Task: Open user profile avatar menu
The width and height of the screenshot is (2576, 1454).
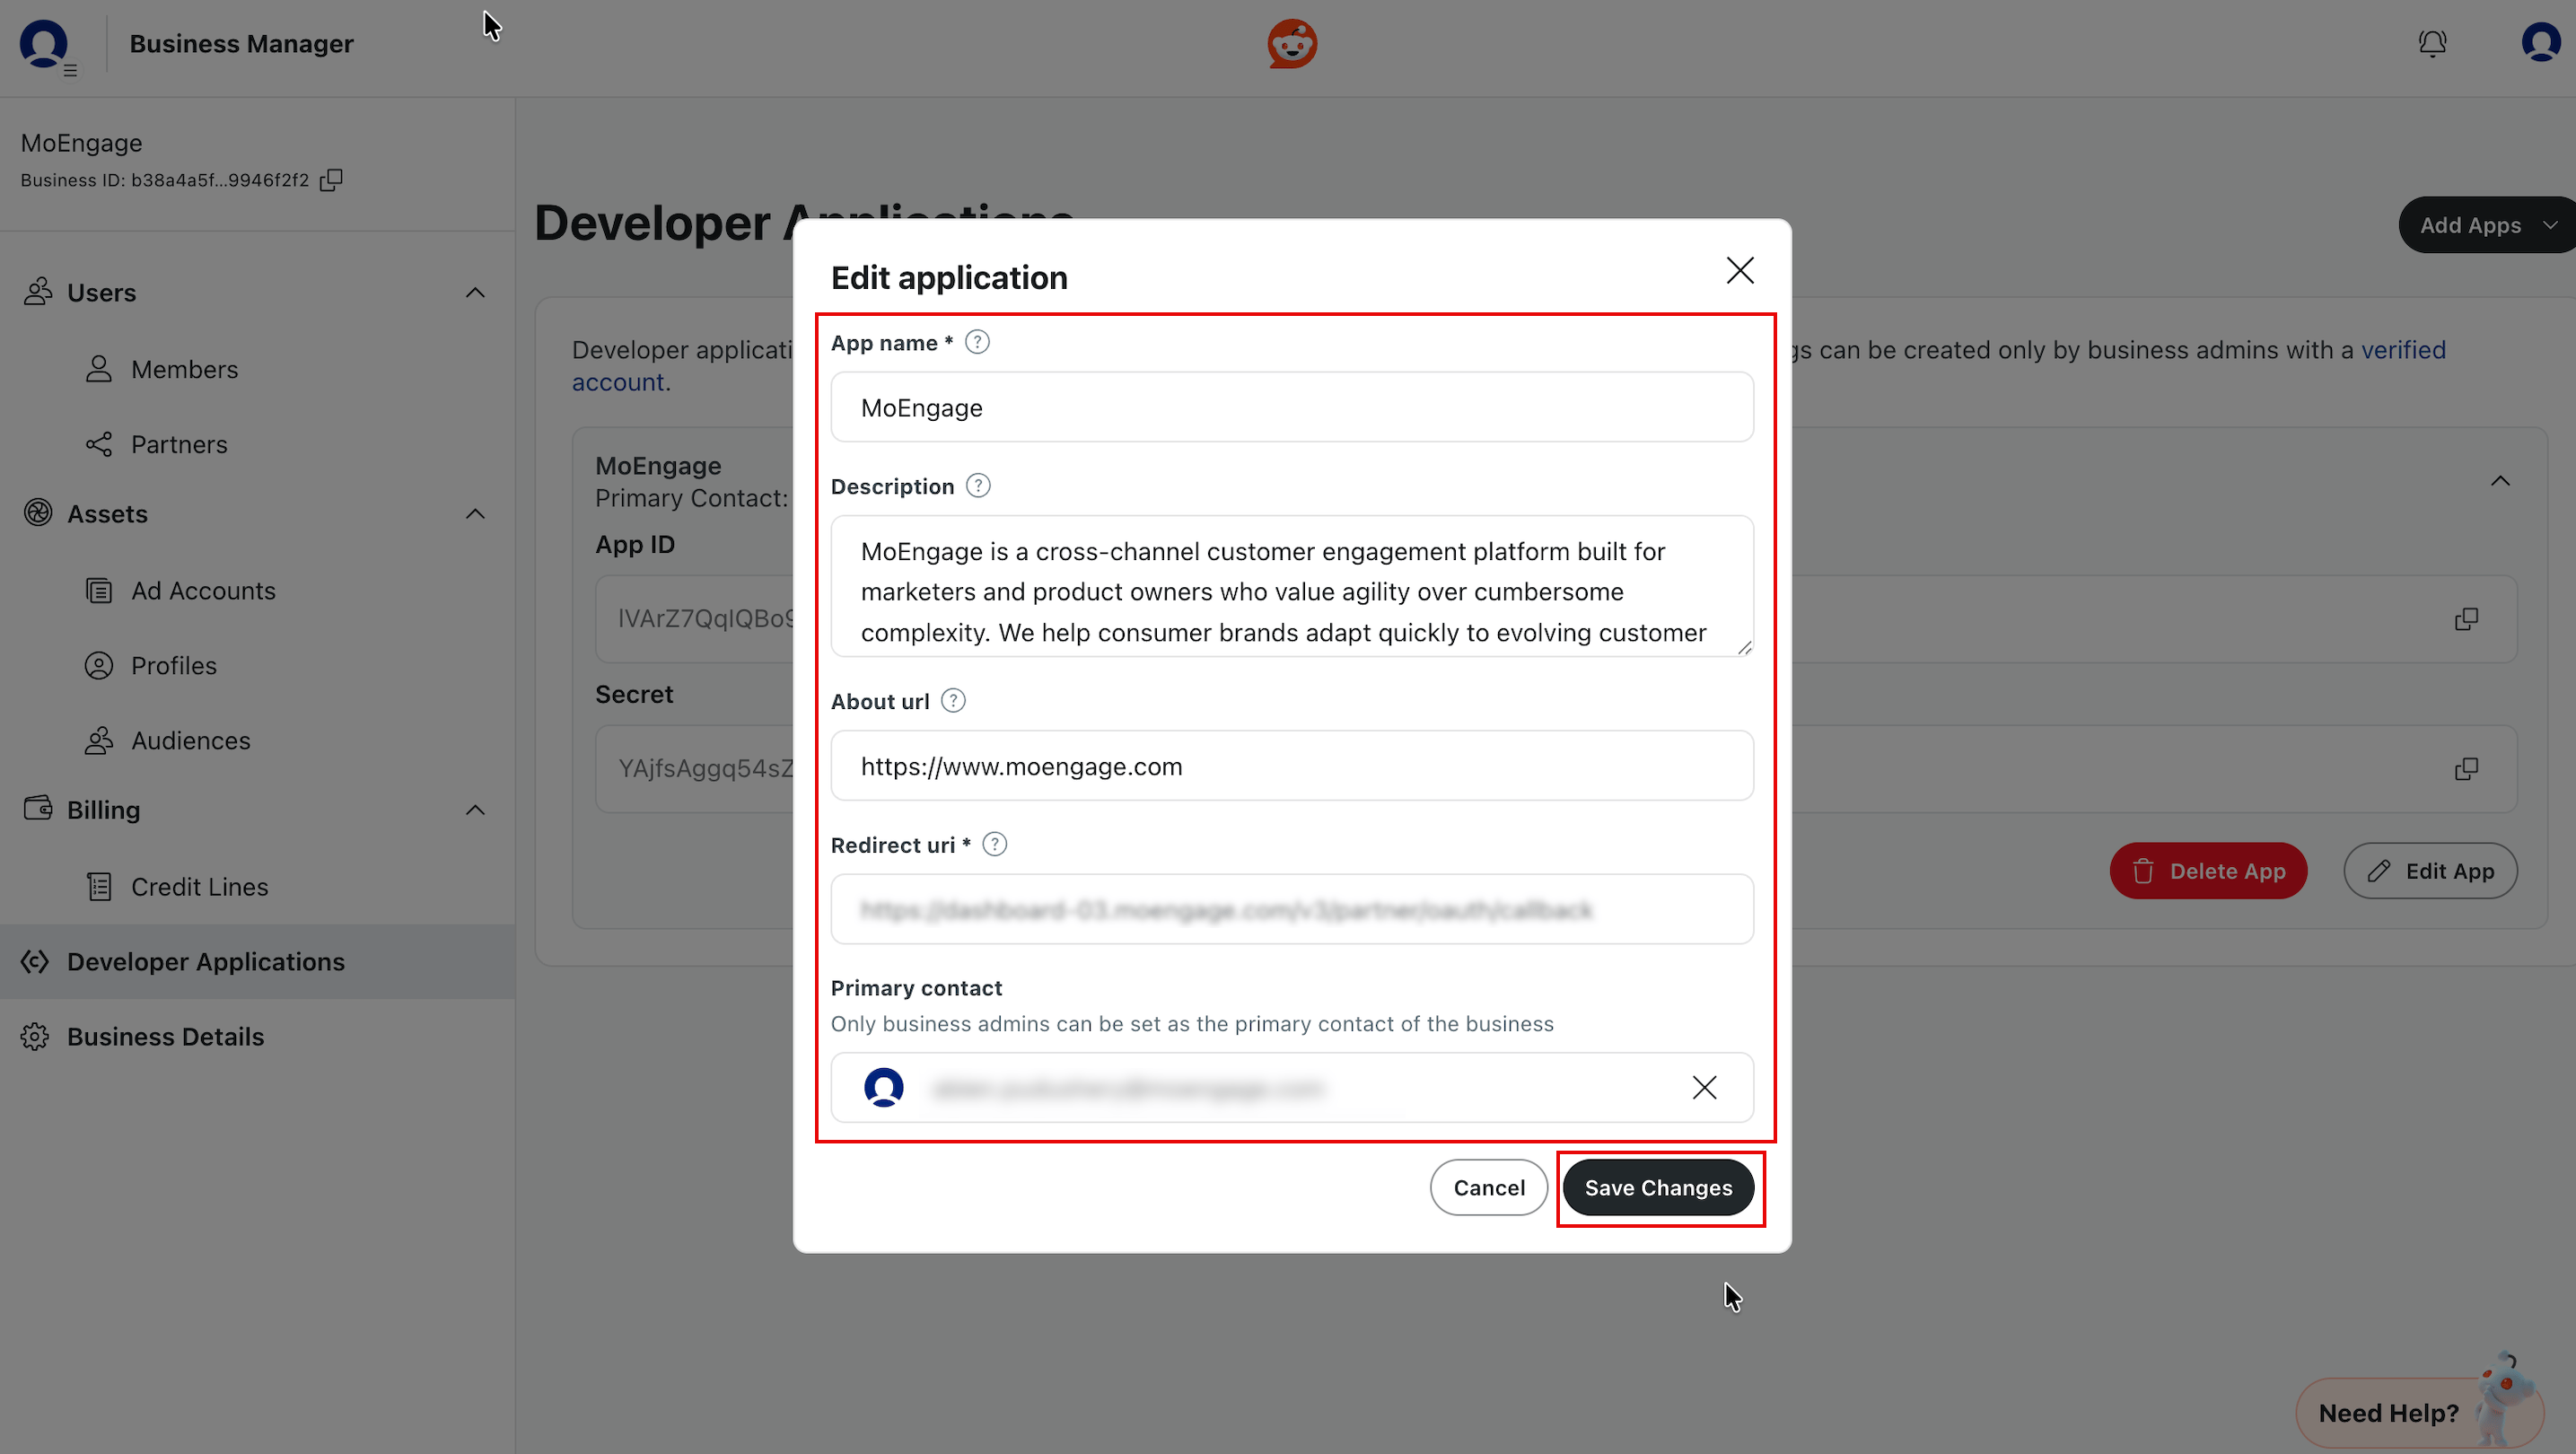Action: pyautogui.click(x=2541, y=44)
